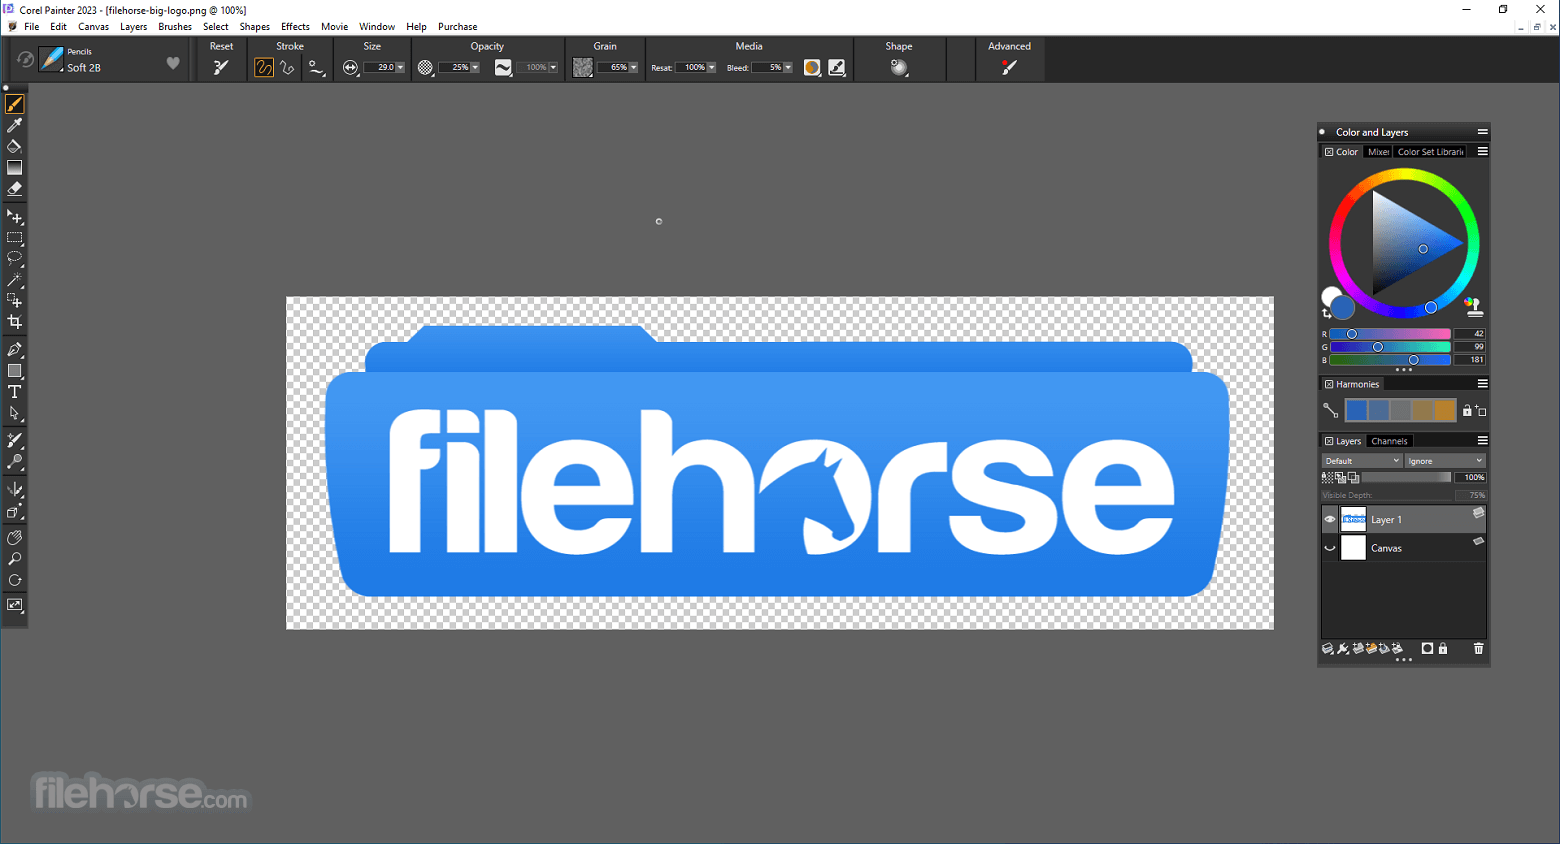Open the Resat 100% dropdown arrow
The image size is (1560, 844).
click(711, 68)
